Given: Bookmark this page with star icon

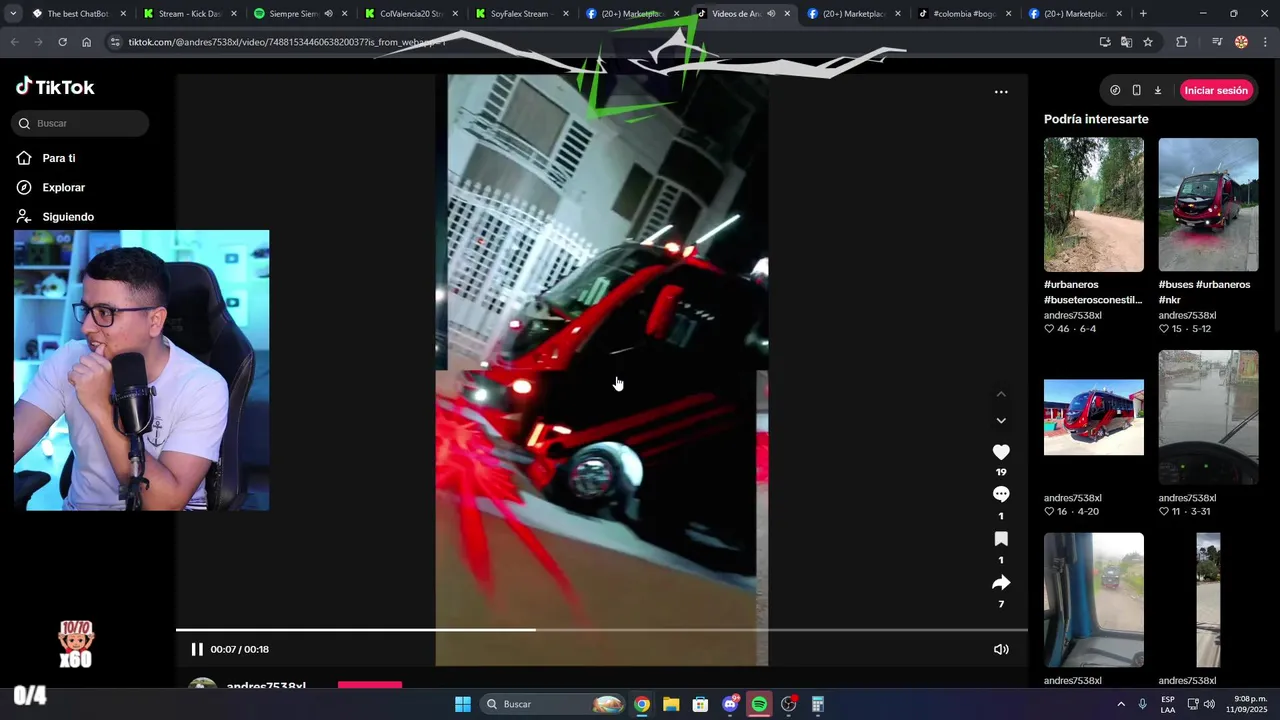Looking at the screenshot, I should pyautogui.click(x=1148, y=42).
